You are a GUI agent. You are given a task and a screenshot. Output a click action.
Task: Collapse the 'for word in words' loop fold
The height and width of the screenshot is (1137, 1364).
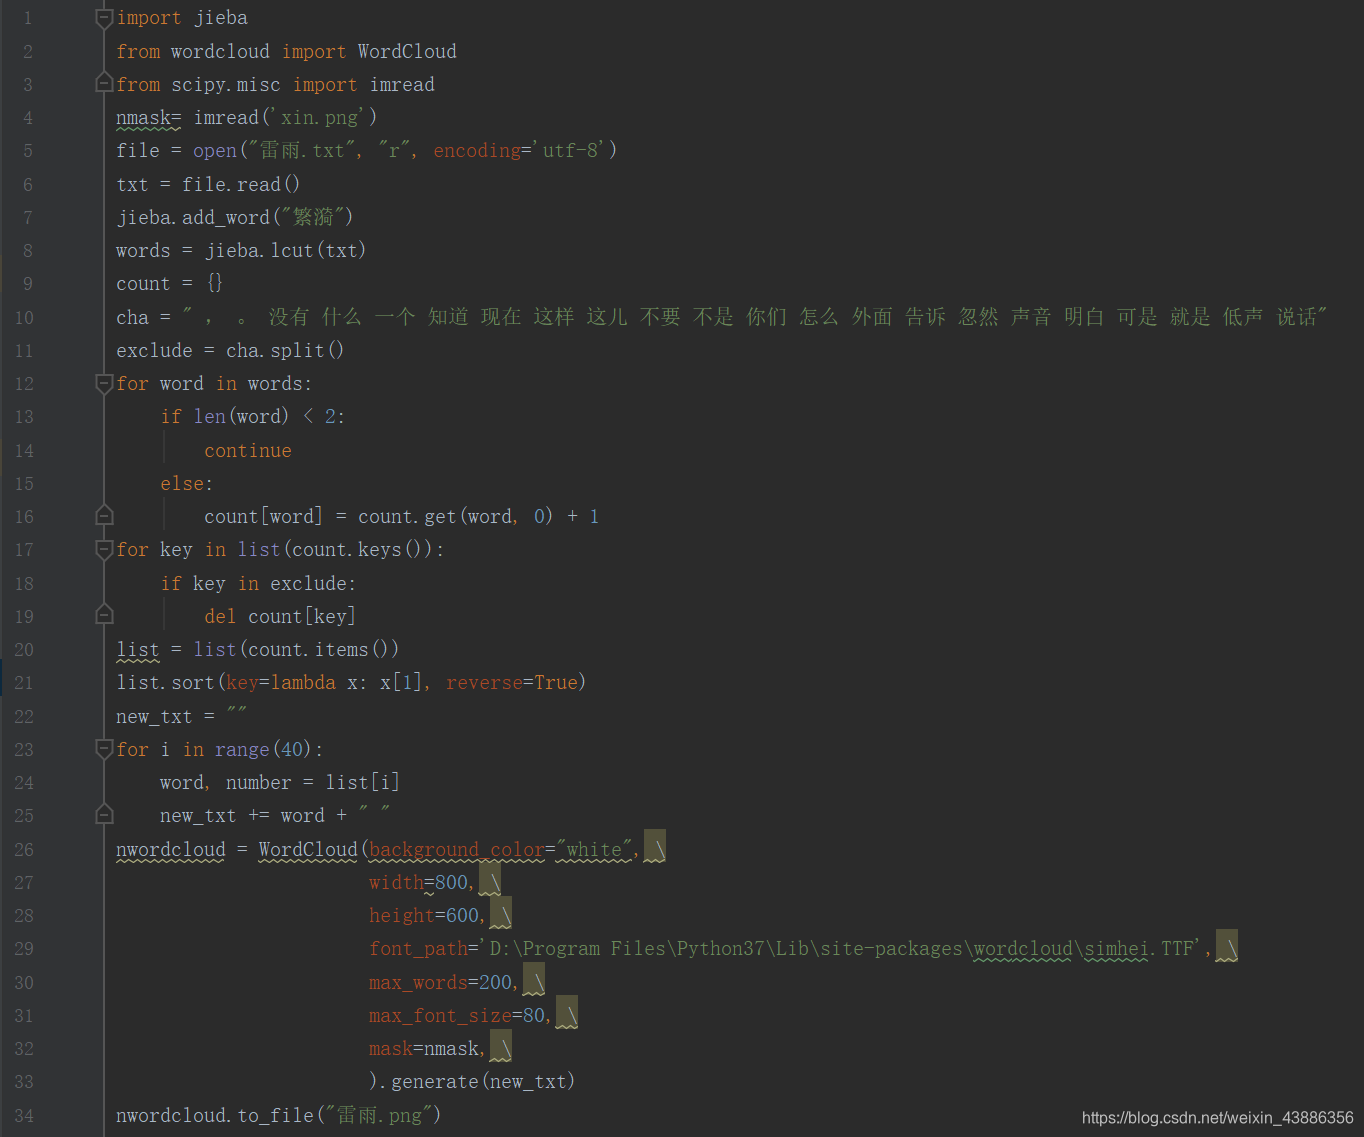coord(104,383)
